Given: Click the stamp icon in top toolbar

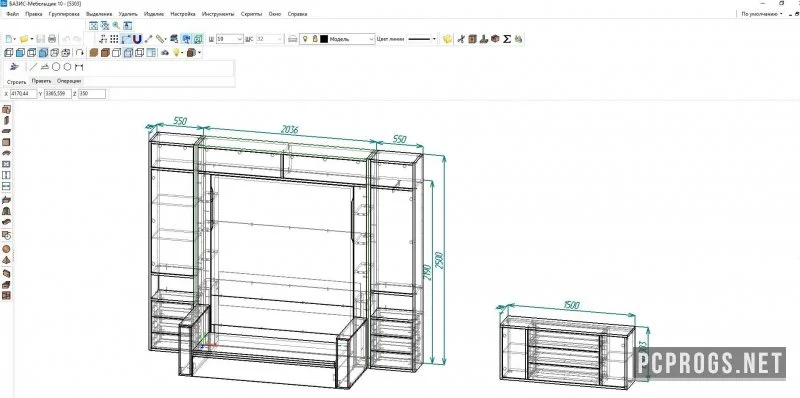Looking at the screenshot, I should [x=484, y=39].
